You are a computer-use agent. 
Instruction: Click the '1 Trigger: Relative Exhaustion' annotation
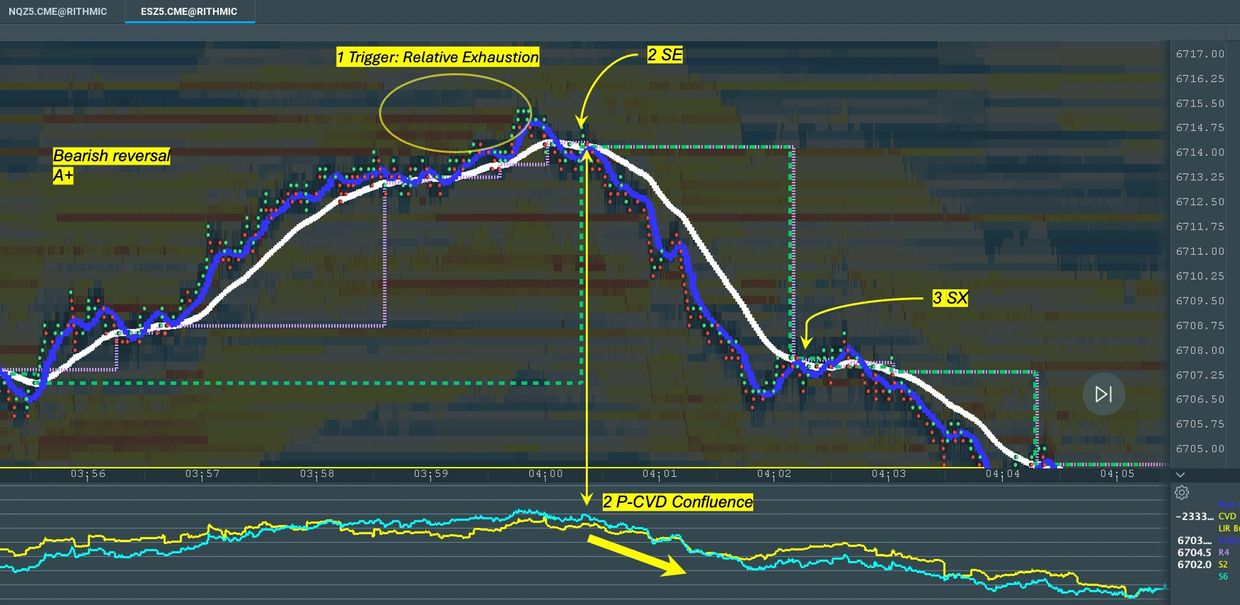(438, 57)
